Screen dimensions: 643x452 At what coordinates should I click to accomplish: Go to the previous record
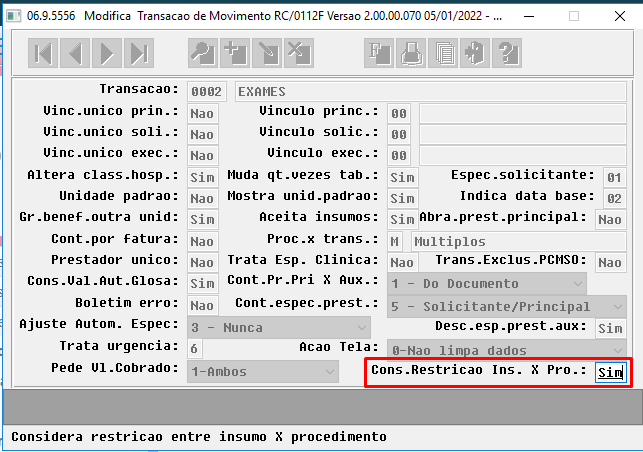coord(75,53)
